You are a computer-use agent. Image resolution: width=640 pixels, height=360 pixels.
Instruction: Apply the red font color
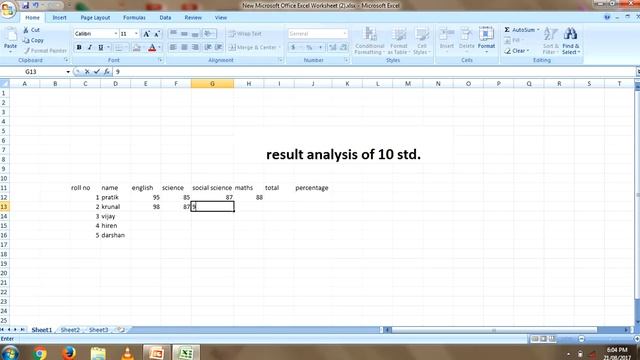[x=152, y=48]
